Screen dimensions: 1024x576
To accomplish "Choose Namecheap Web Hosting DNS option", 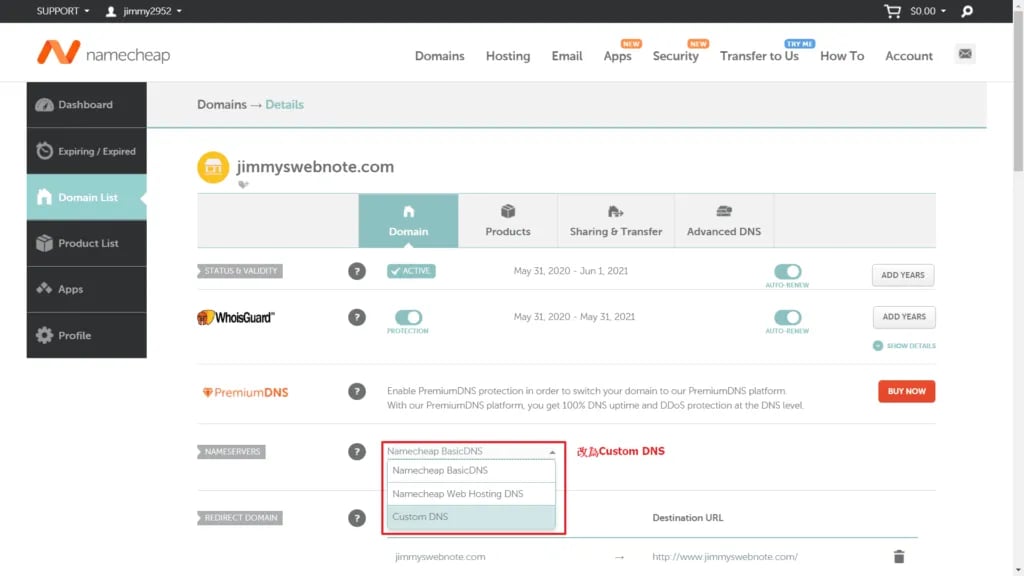I will [471, 494].
